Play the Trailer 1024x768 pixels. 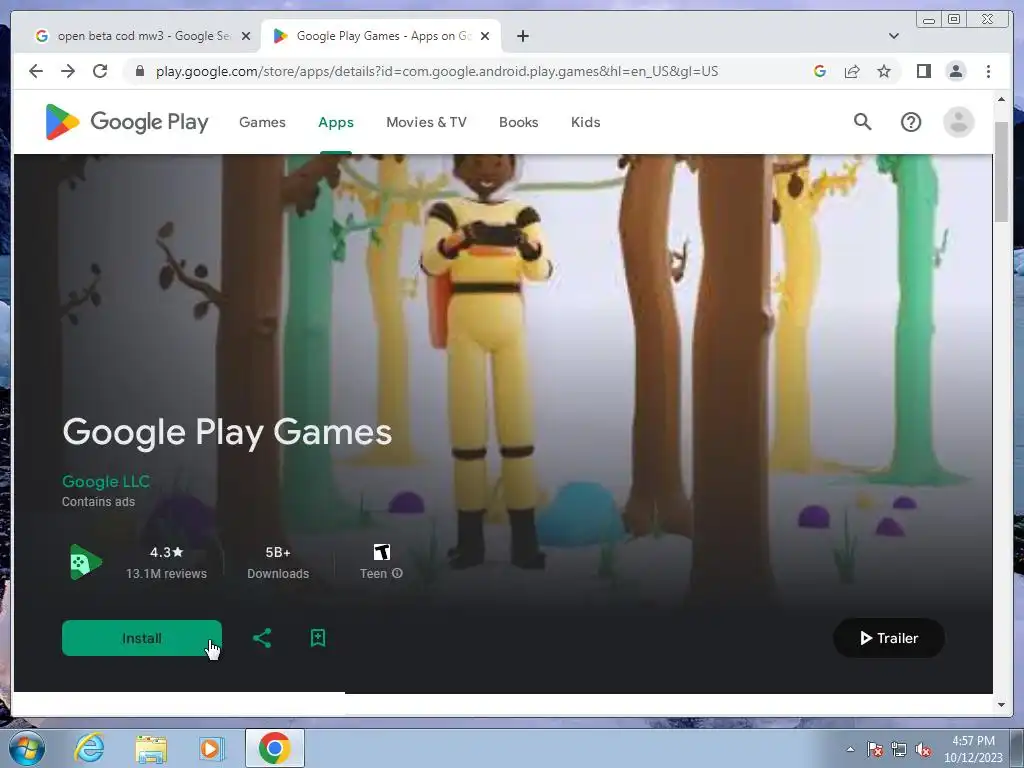pyautogui.click(x=889, y=638)
